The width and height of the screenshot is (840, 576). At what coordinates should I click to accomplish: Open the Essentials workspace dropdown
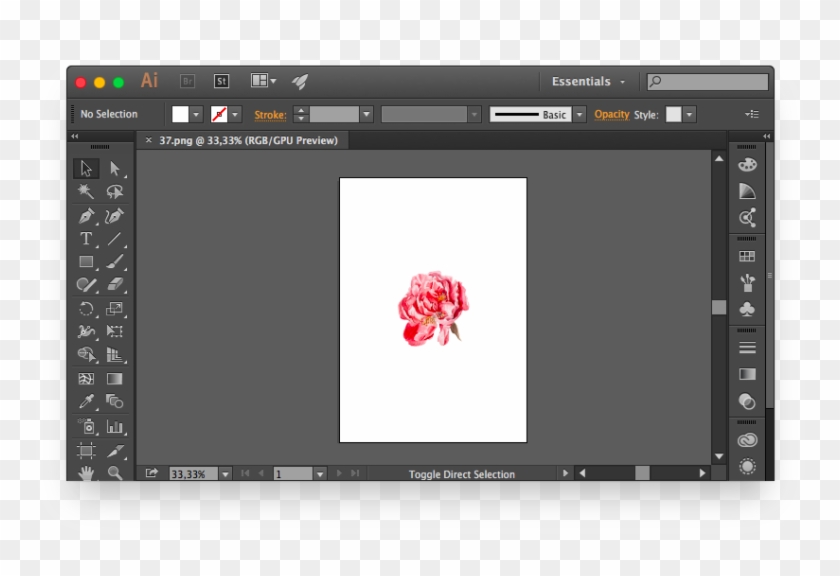[586, 81]
